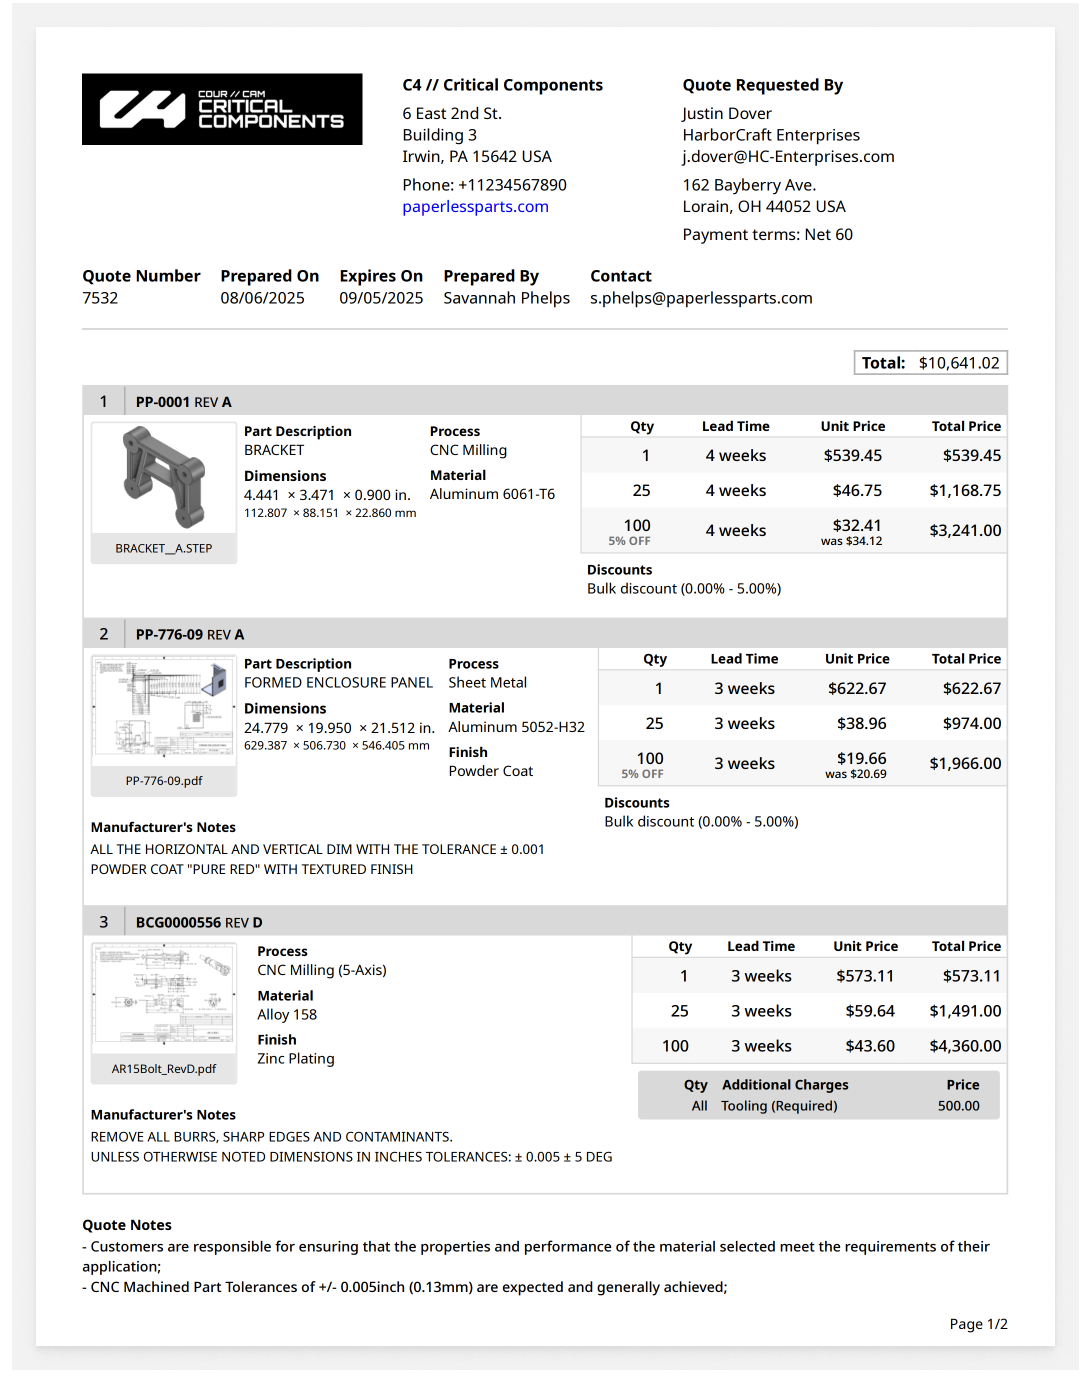Click the Powder Coat finish
Viewport: 1091px width, 1391px height.
[491, 772]
